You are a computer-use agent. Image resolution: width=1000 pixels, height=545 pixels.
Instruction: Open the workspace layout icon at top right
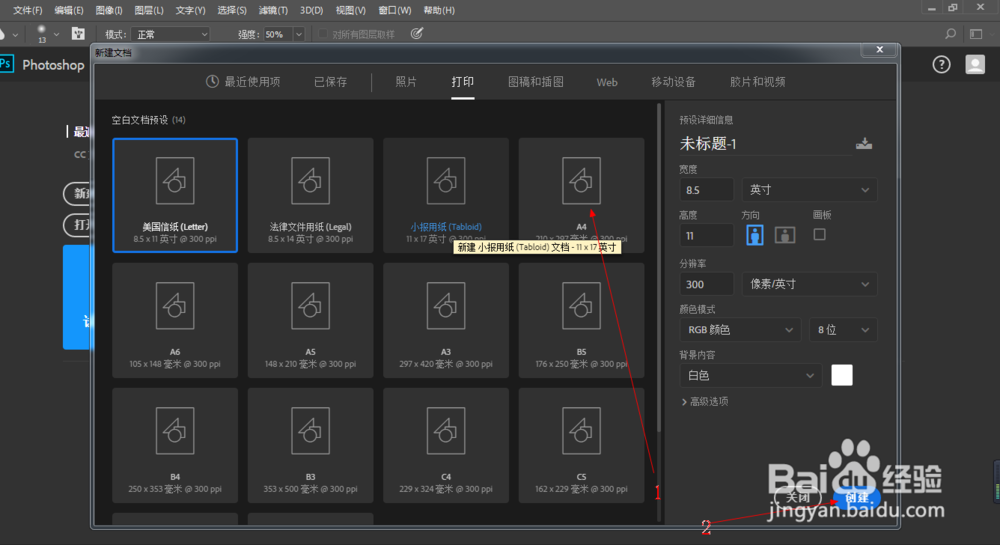[x=976, y=34]
